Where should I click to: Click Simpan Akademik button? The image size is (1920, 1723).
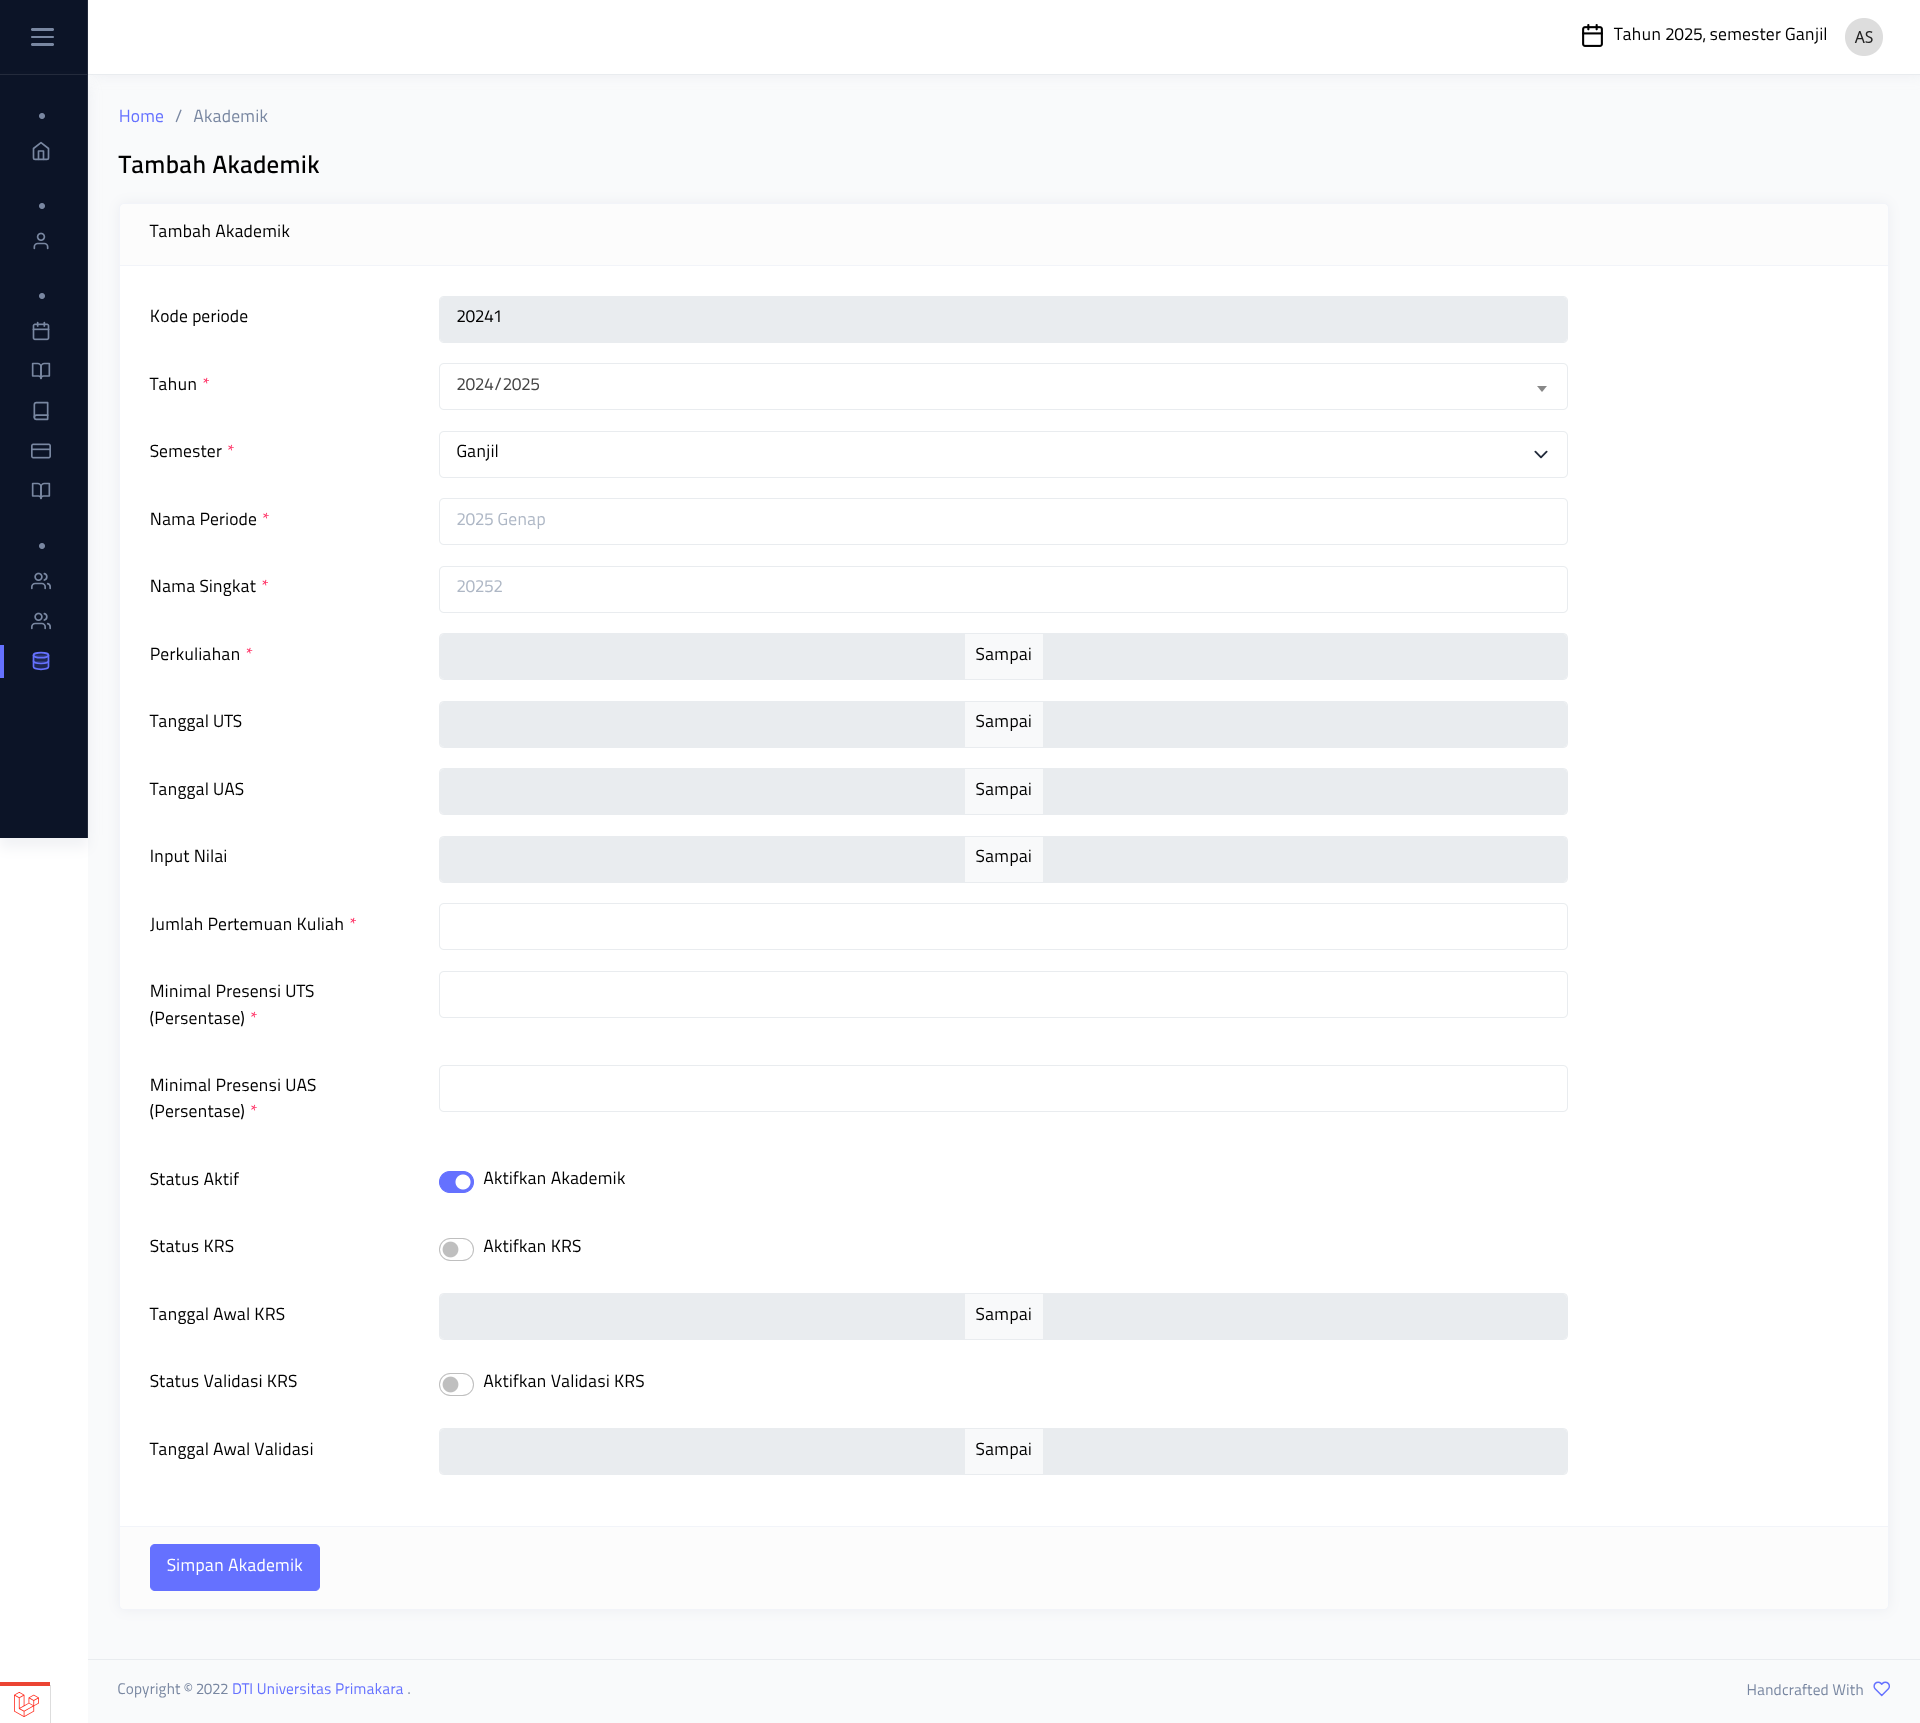click(x=234, y=1566)
